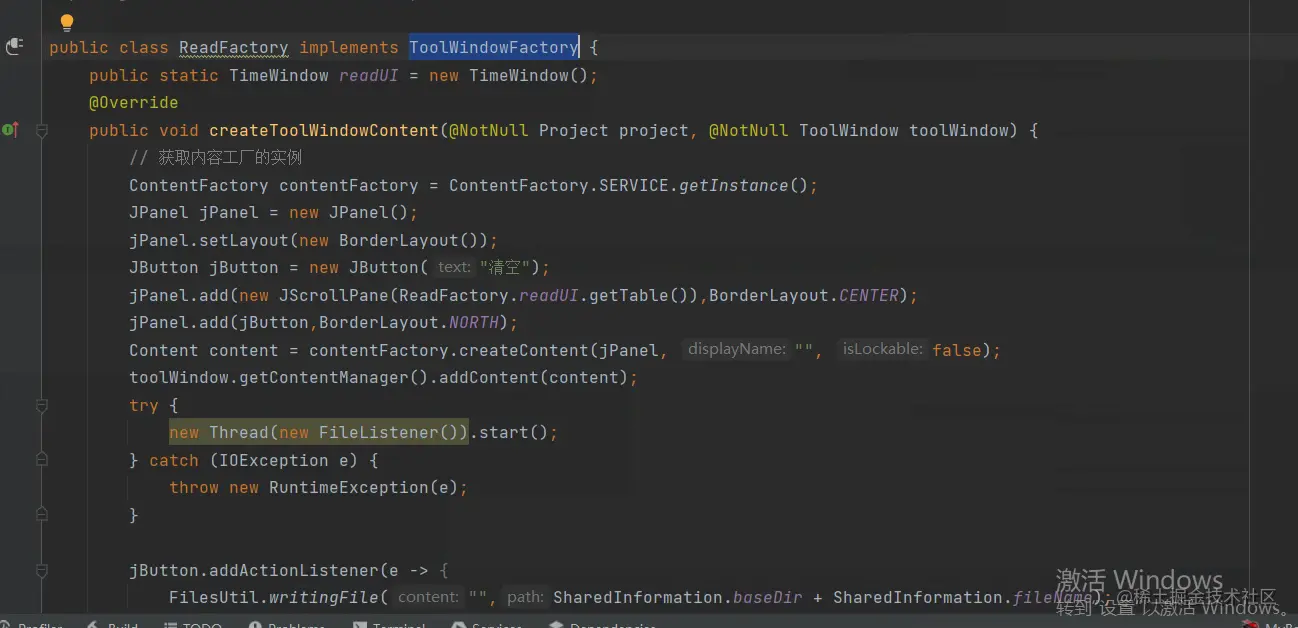1298x628 pixels.
Task: Click the ReadFactory class name
Action: pyautogui.click(x=234, y=47)
